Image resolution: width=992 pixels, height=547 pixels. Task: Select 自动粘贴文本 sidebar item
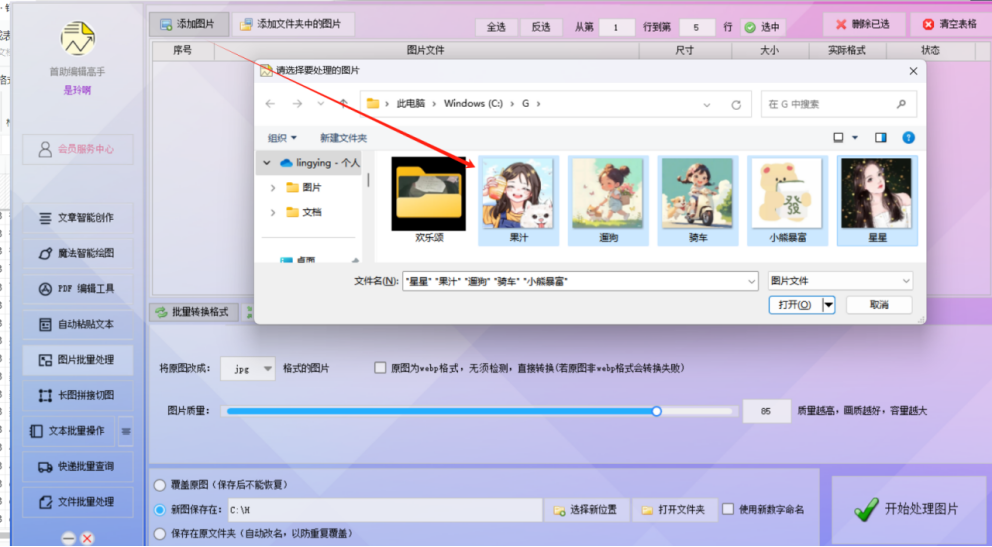coord(78,324)
